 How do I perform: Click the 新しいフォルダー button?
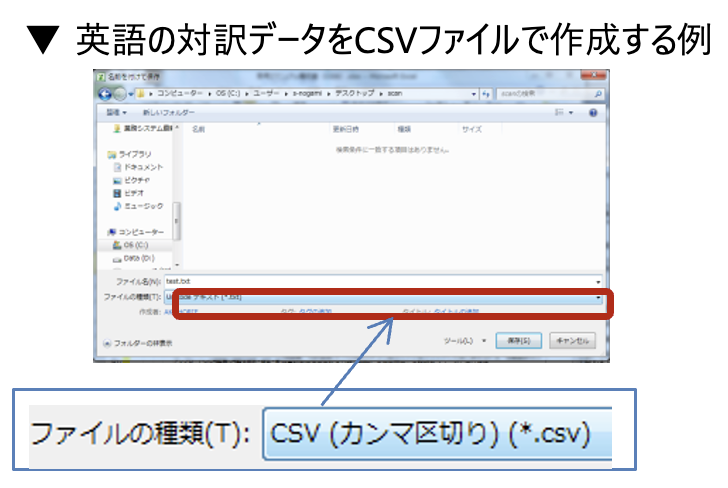pyautogui.click(x=169, y=112)
